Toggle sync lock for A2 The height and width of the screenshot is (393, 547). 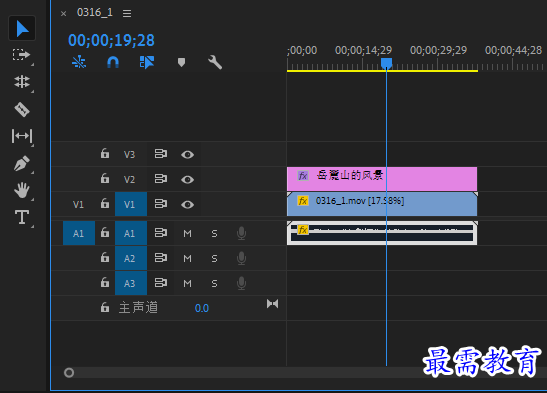[161, 257]
